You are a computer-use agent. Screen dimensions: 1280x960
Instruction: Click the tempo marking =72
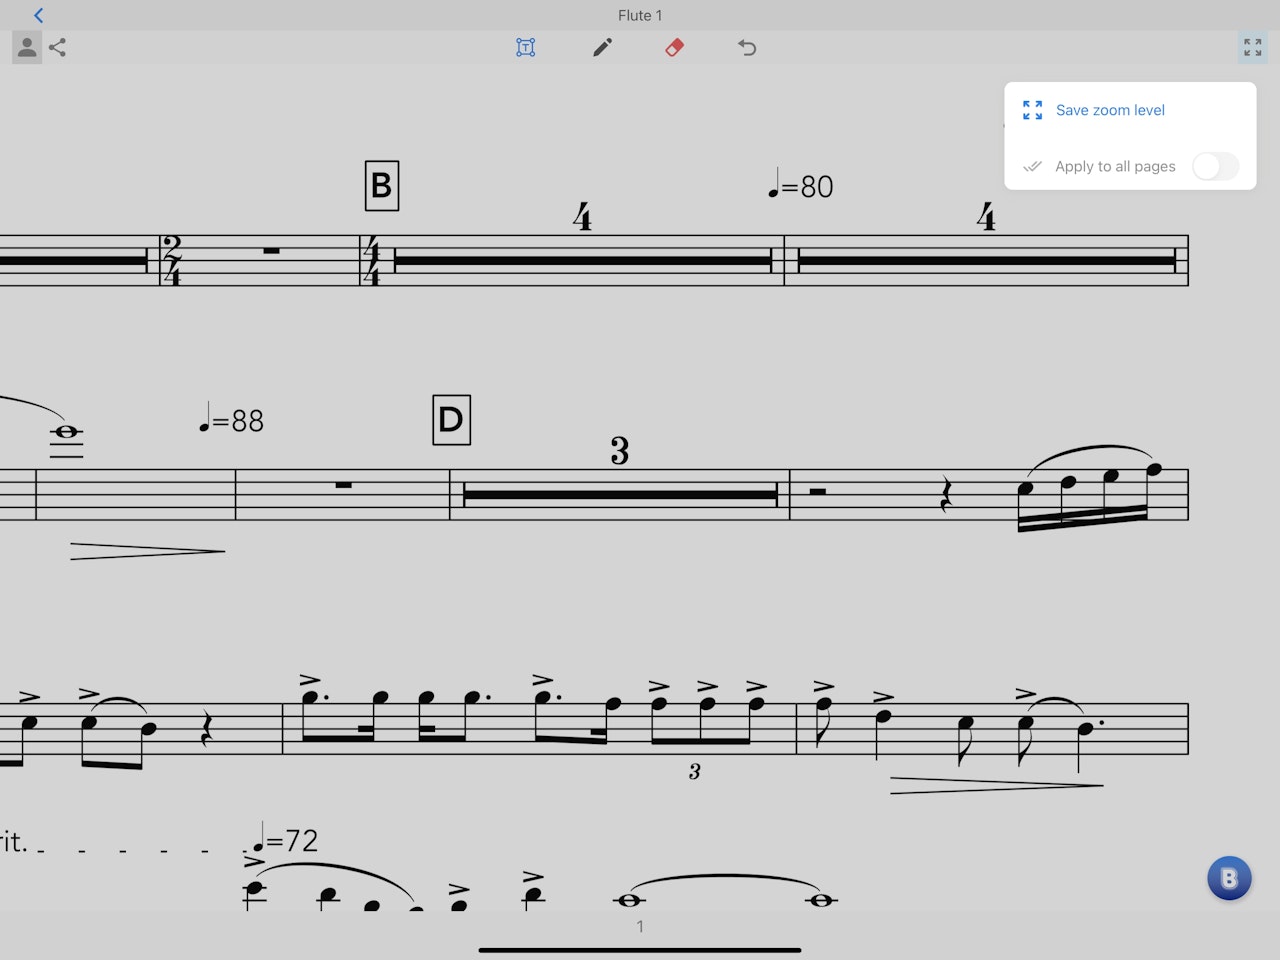(286, 838)
